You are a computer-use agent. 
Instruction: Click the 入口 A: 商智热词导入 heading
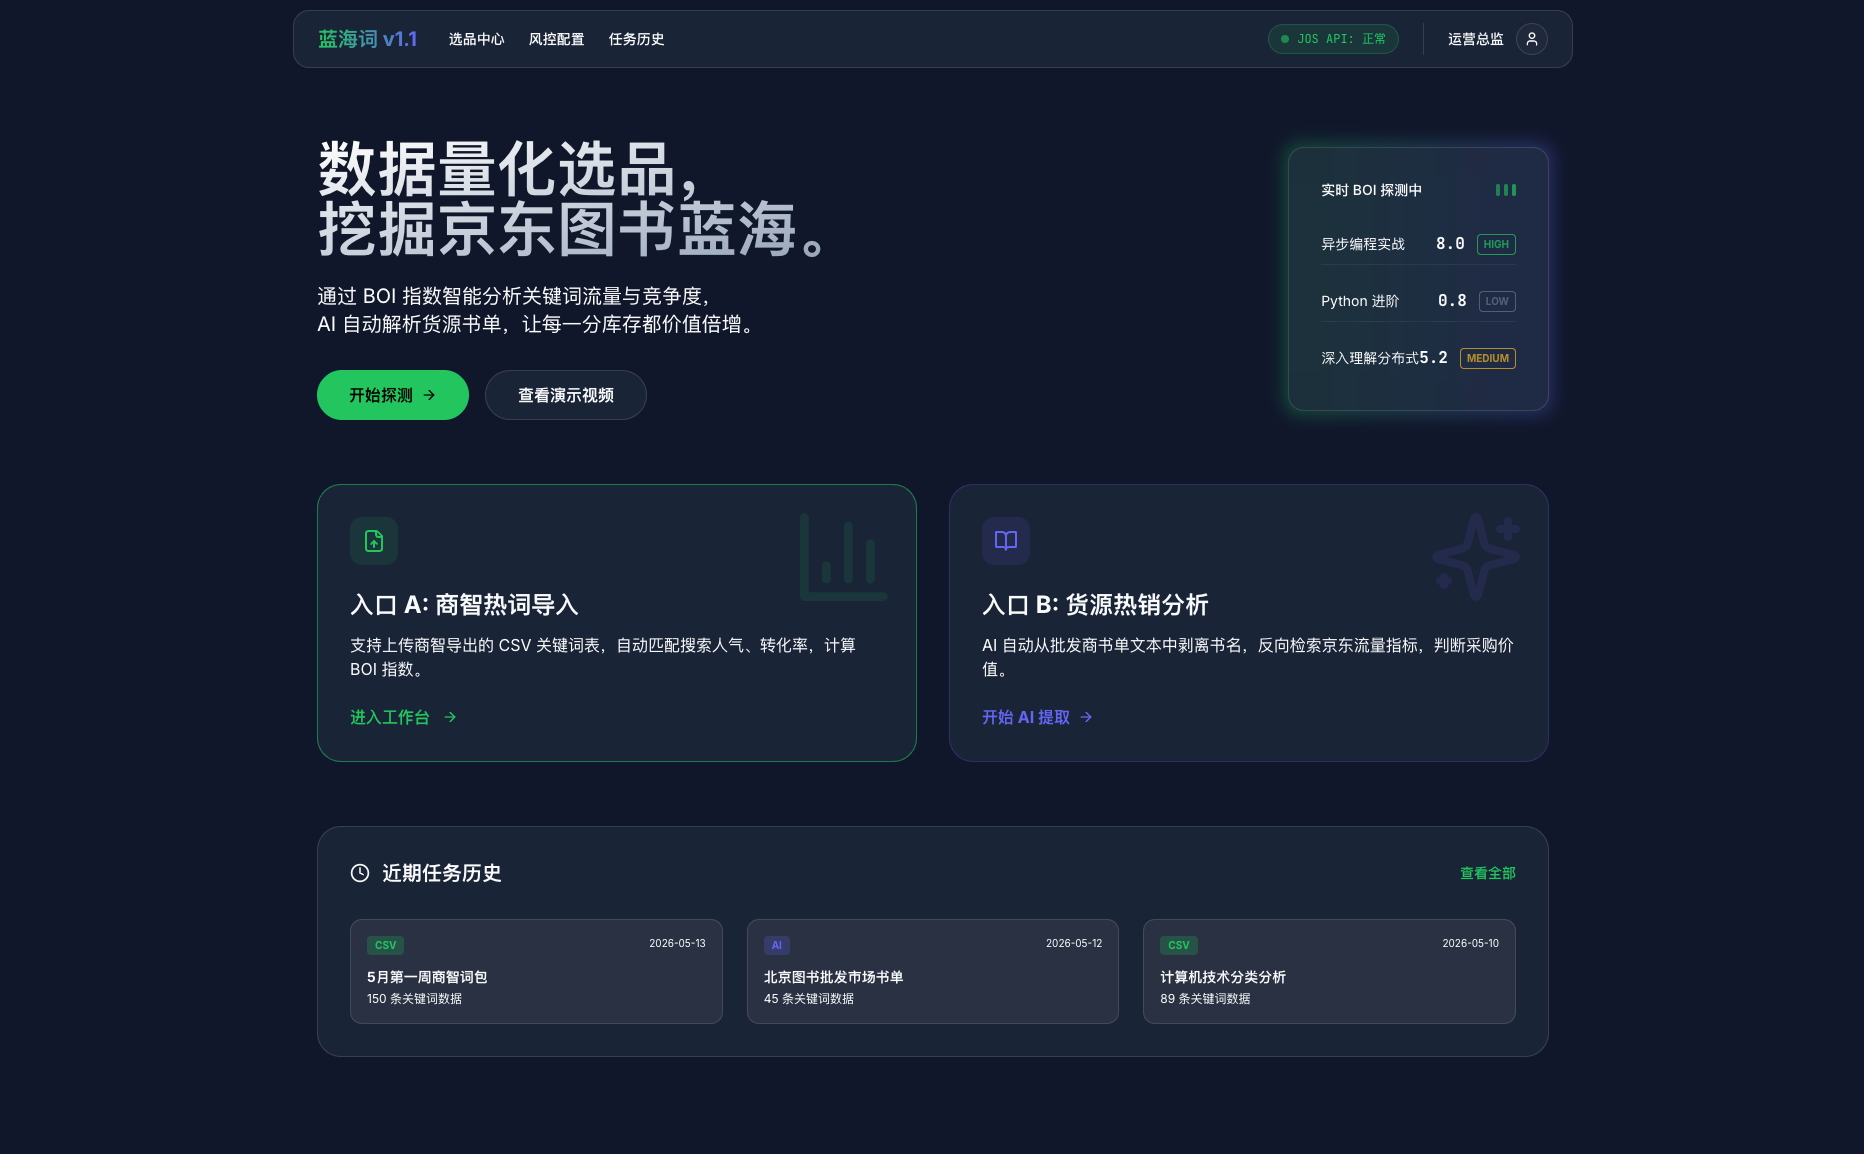coord(464,605)
